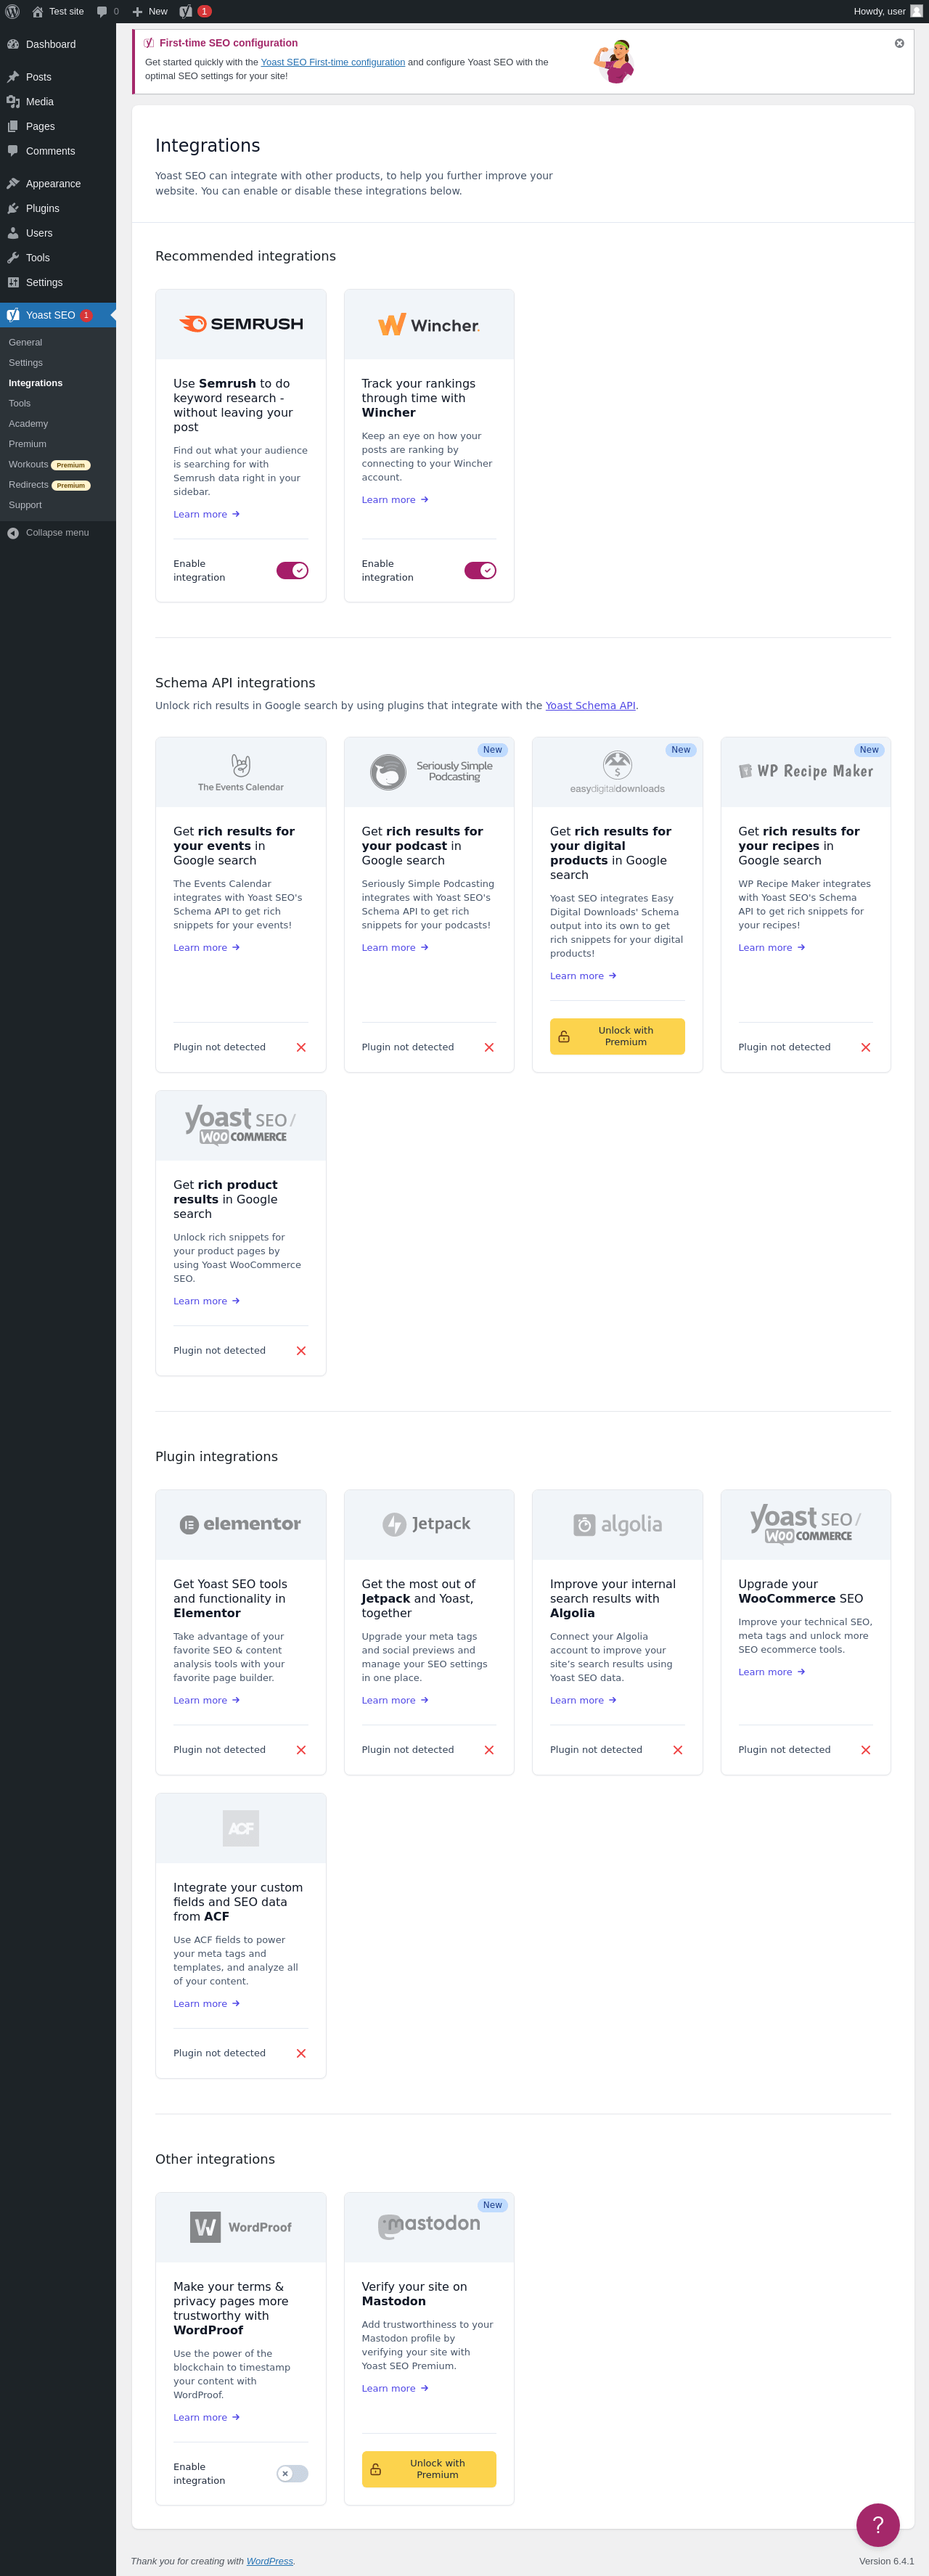Open Yoast SEO item in sidebar
This screenshot has width=929, height=2576.
pyautogui.click(x=58, y=315)
